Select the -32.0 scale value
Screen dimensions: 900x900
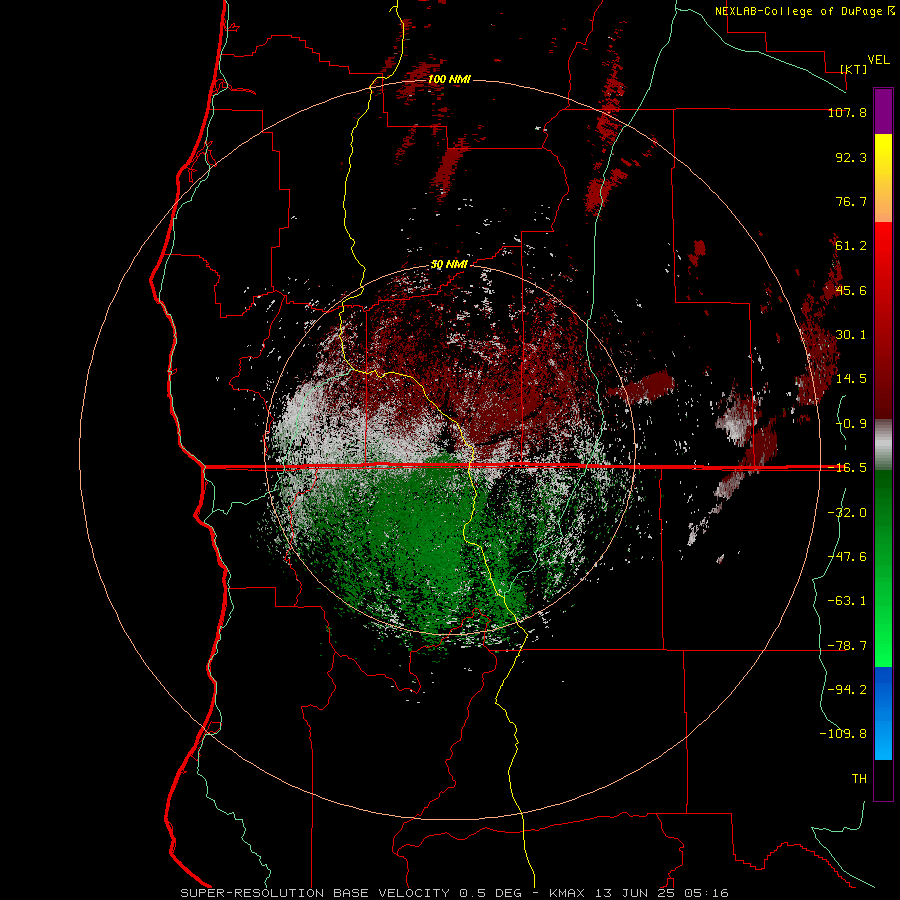click(847, 513)
